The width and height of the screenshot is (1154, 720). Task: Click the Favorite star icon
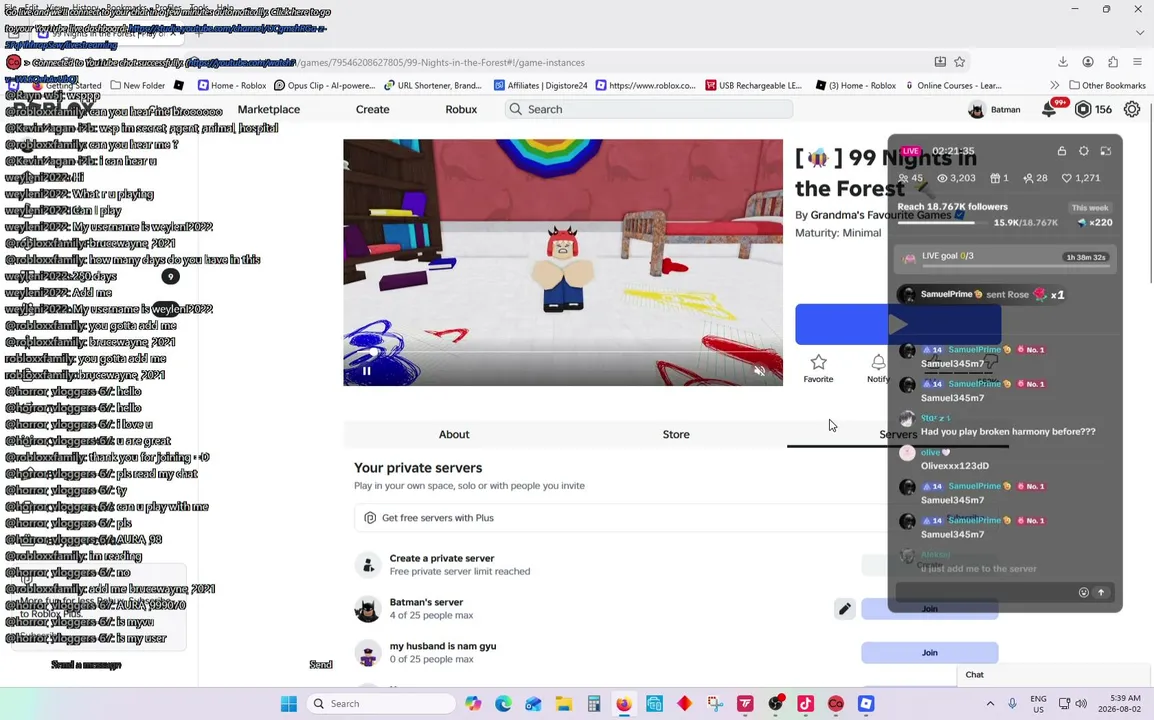coord(818,362)
